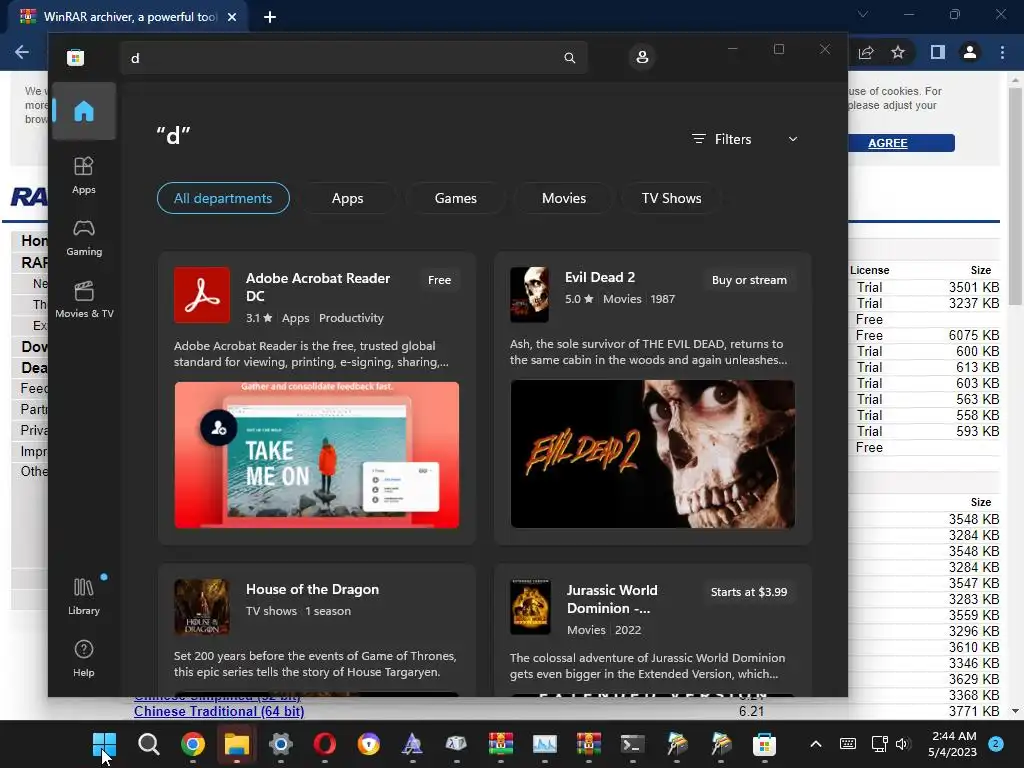Click House of the Dragon poster icon

pos(202,607)
